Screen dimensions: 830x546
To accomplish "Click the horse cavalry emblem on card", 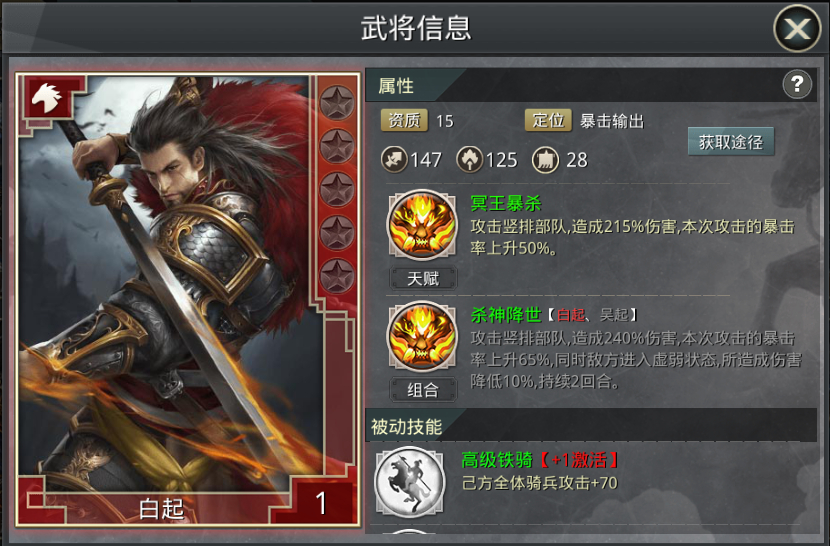I will pyautogui.click(x=47, y=98).
